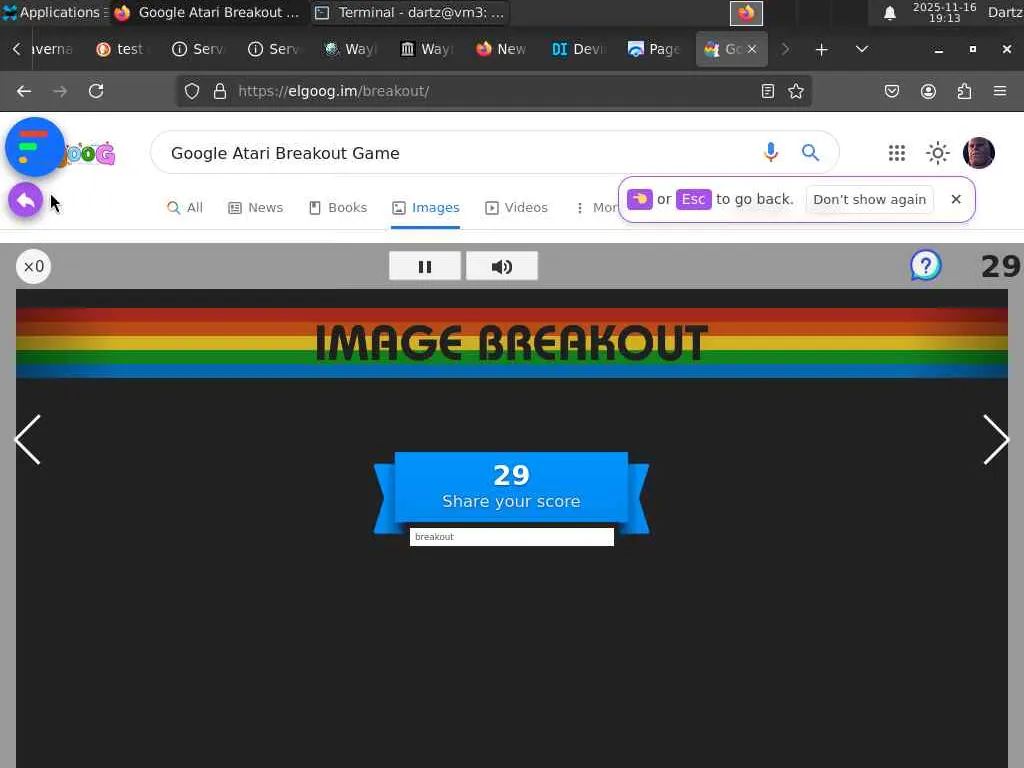The height and width of the screenshot is (768, 1024).
Task: Dismiss the go-back hint popup
Action: pos(956,199)
